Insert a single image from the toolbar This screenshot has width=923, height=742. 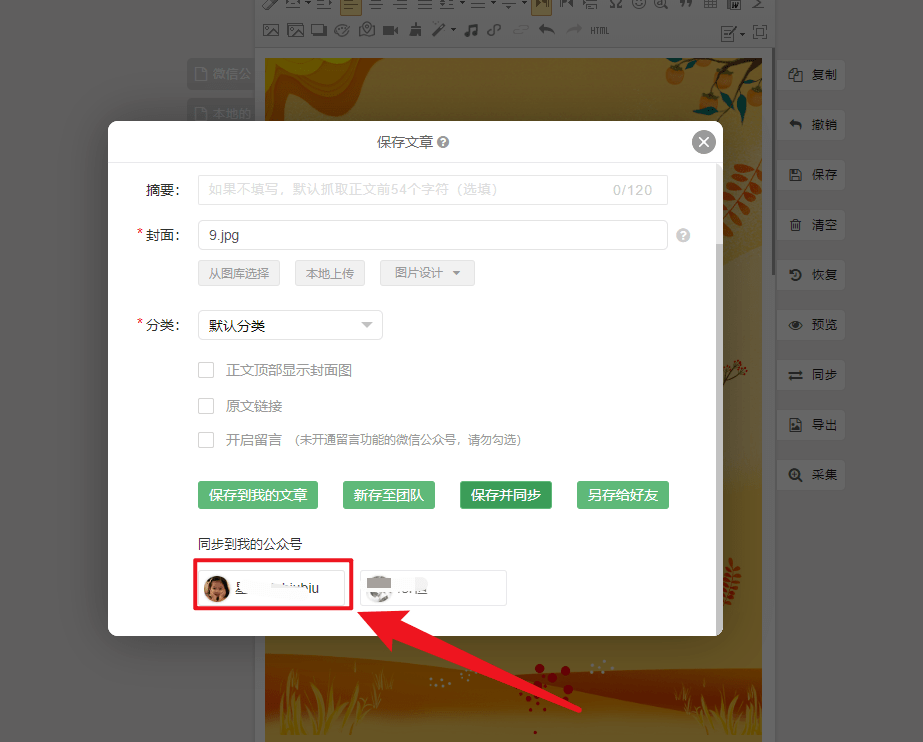[271, 31]
